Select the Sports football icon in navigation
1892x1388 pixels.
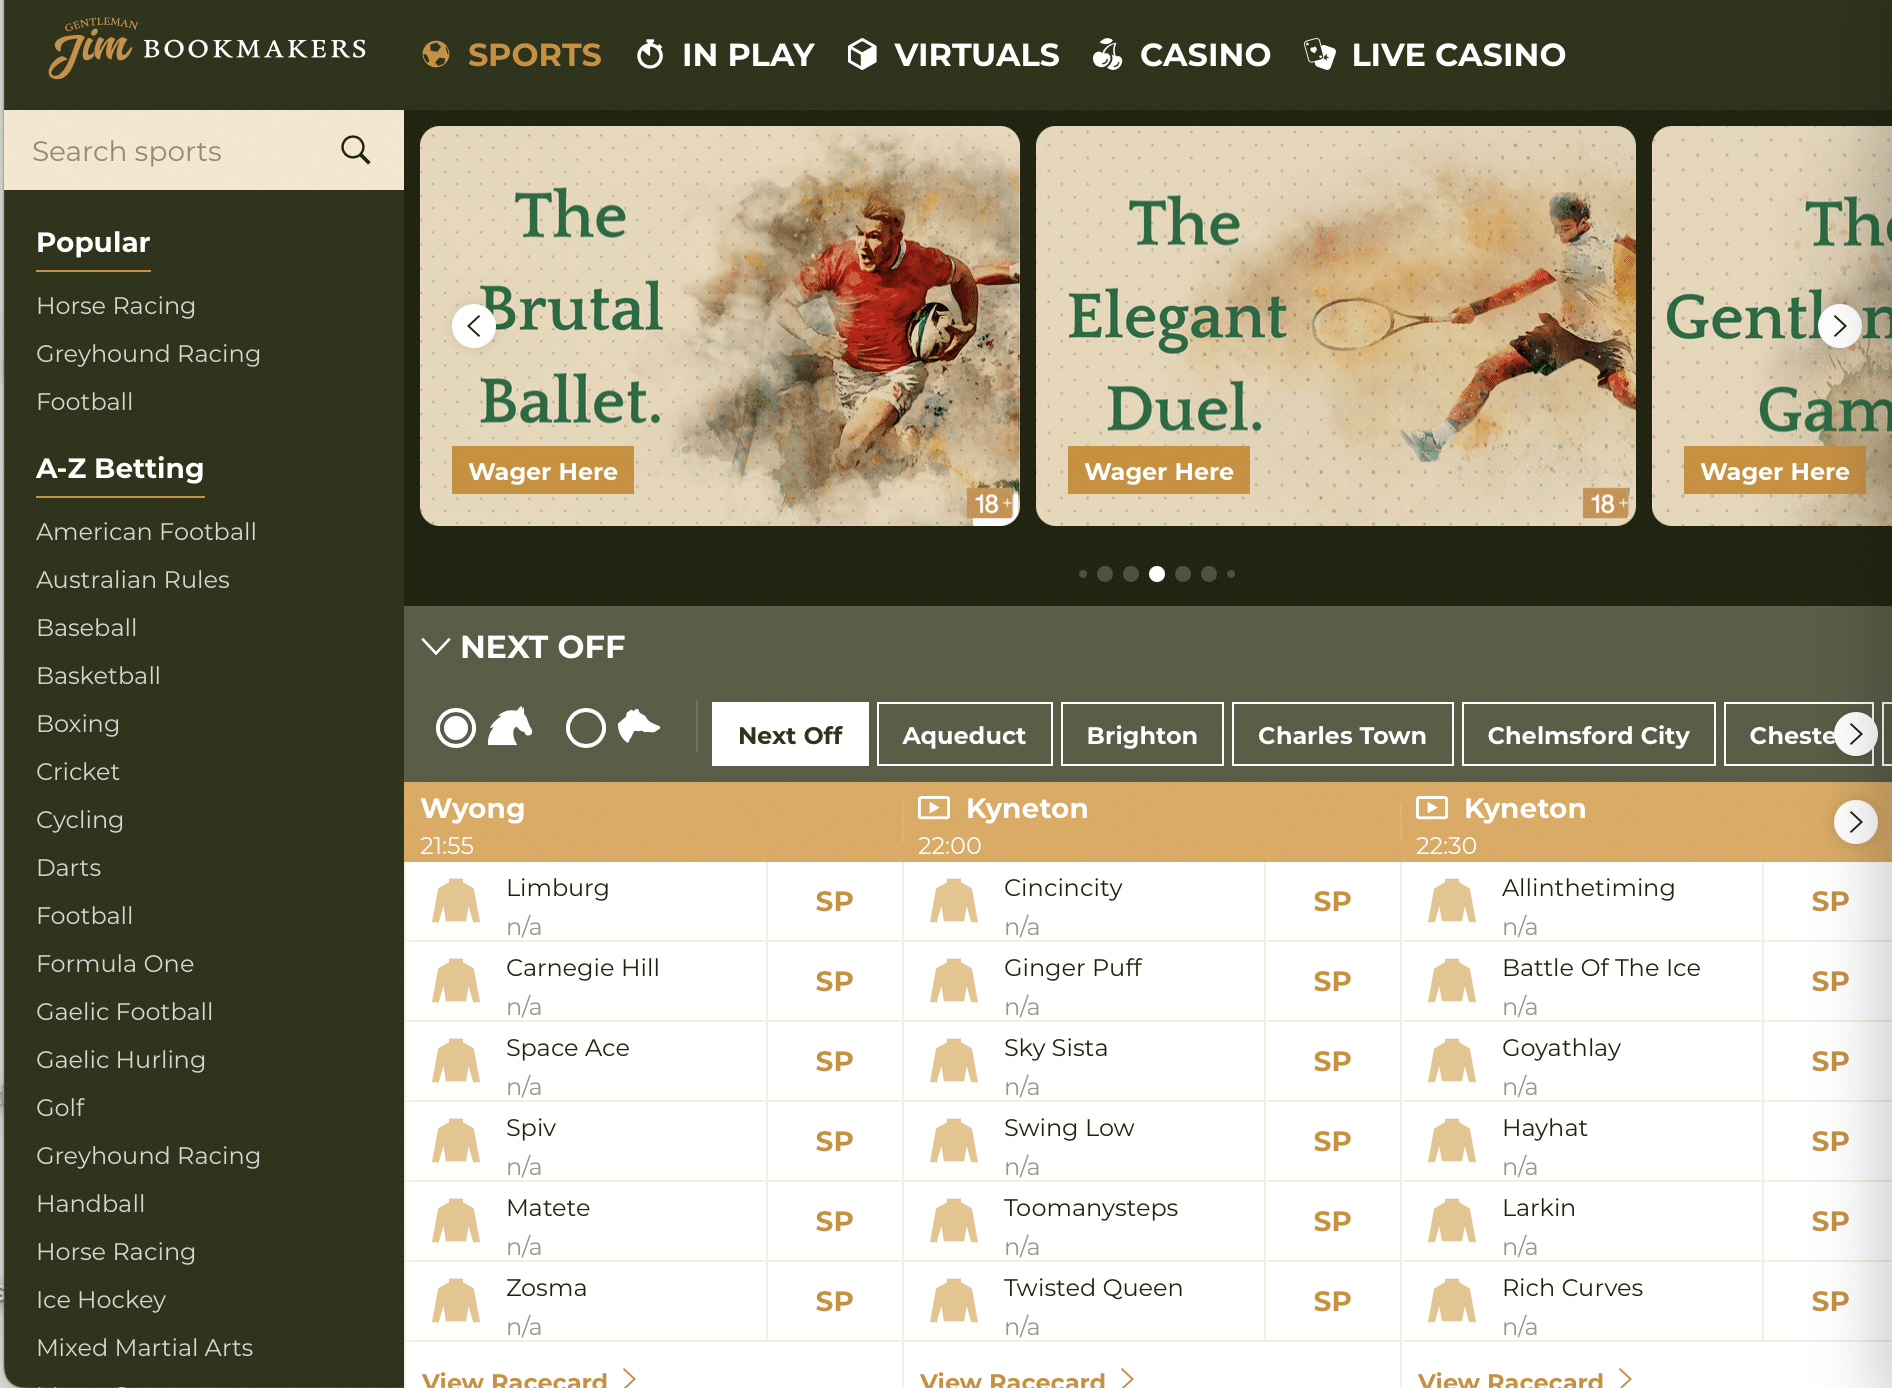click(x=436, y=55)
